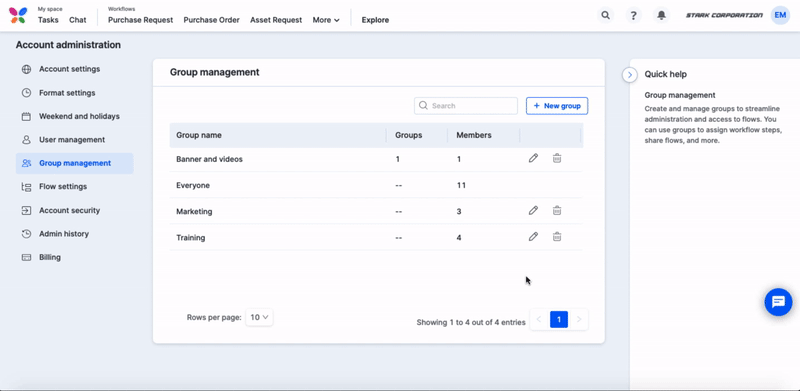
Task: Focus the group Search field
Action: [466, 106]
